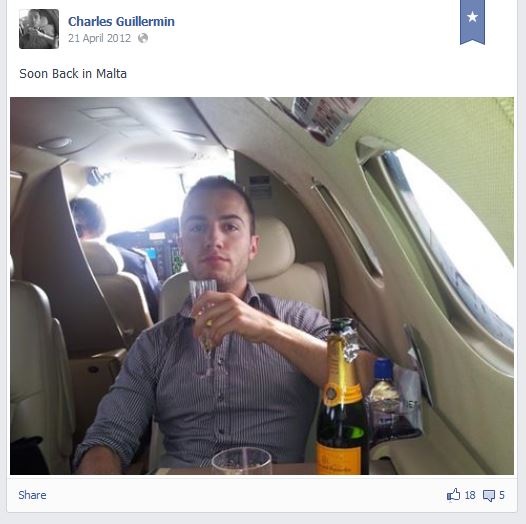Viewport: 526px width, 524px height.
Task: Click the blue-capped water bottle in photo
Action: 382,396
